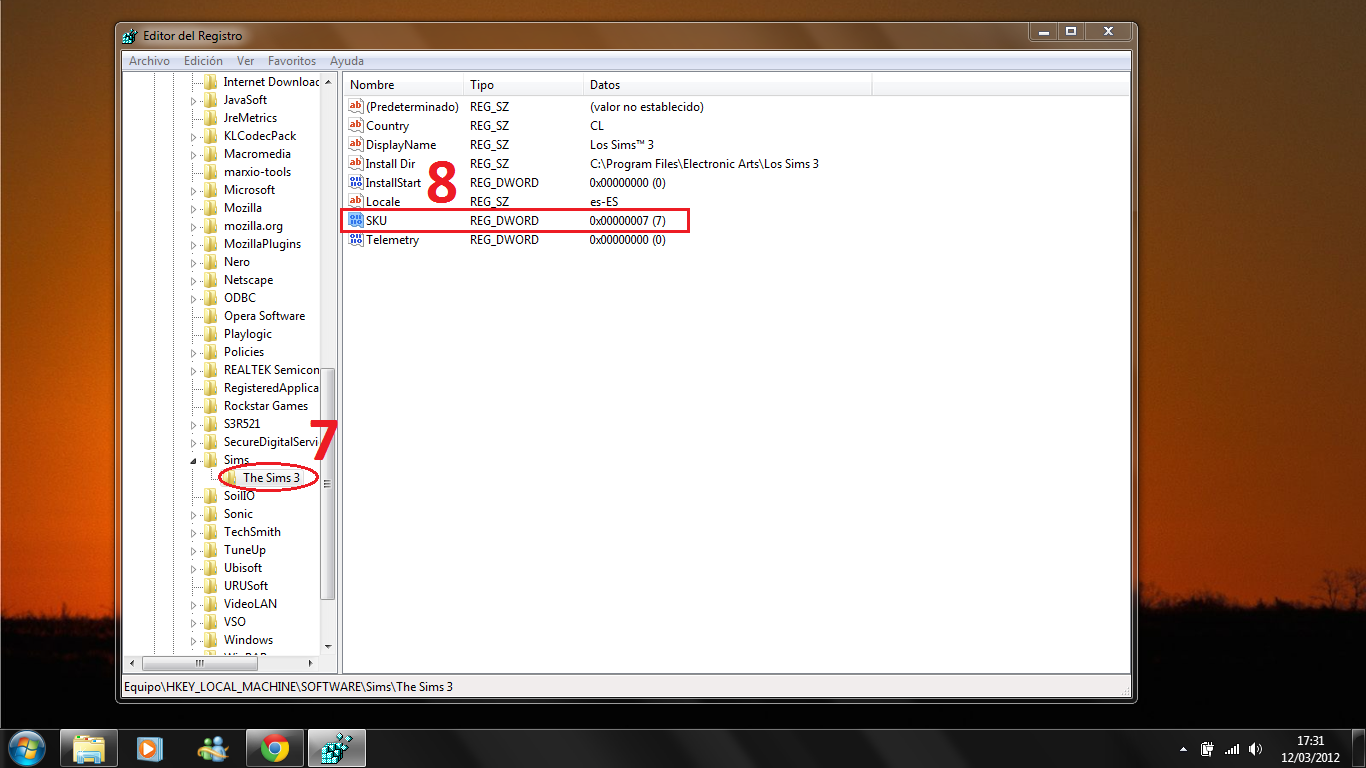Sort by the Datos column header
Viewport: 1366px width, 768px height.
pyautogui.click(x=727, y=85)
